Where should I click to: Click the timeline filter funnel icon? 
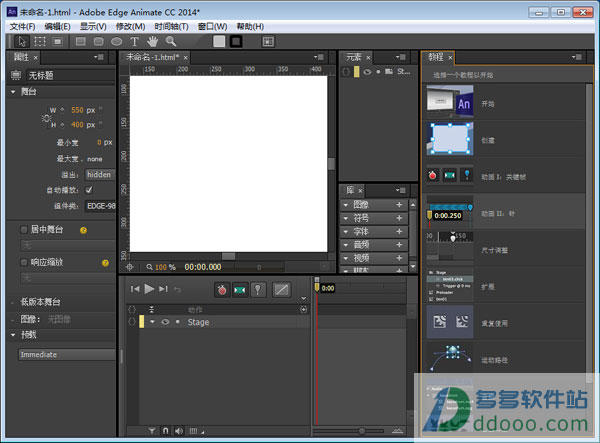pyautogui.click(x=152, y=431)
